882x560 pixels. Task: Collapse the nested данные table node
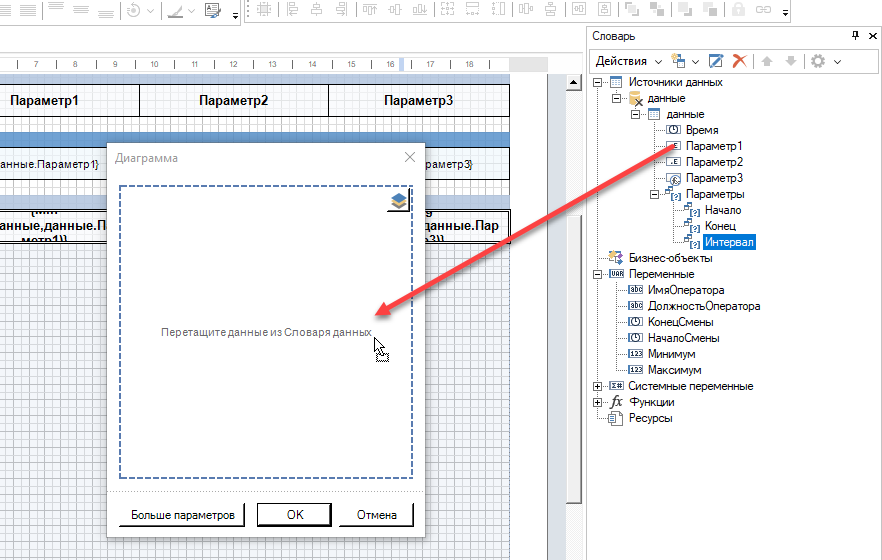click(636, 114)
